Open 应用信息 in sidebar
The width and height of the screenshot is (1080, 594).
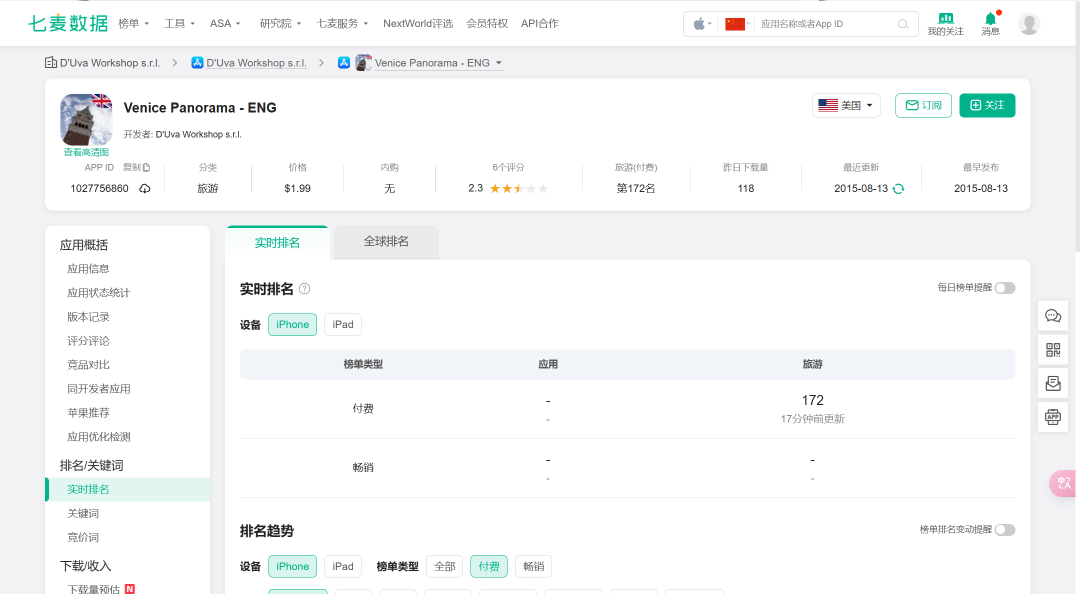click(88, 269)
